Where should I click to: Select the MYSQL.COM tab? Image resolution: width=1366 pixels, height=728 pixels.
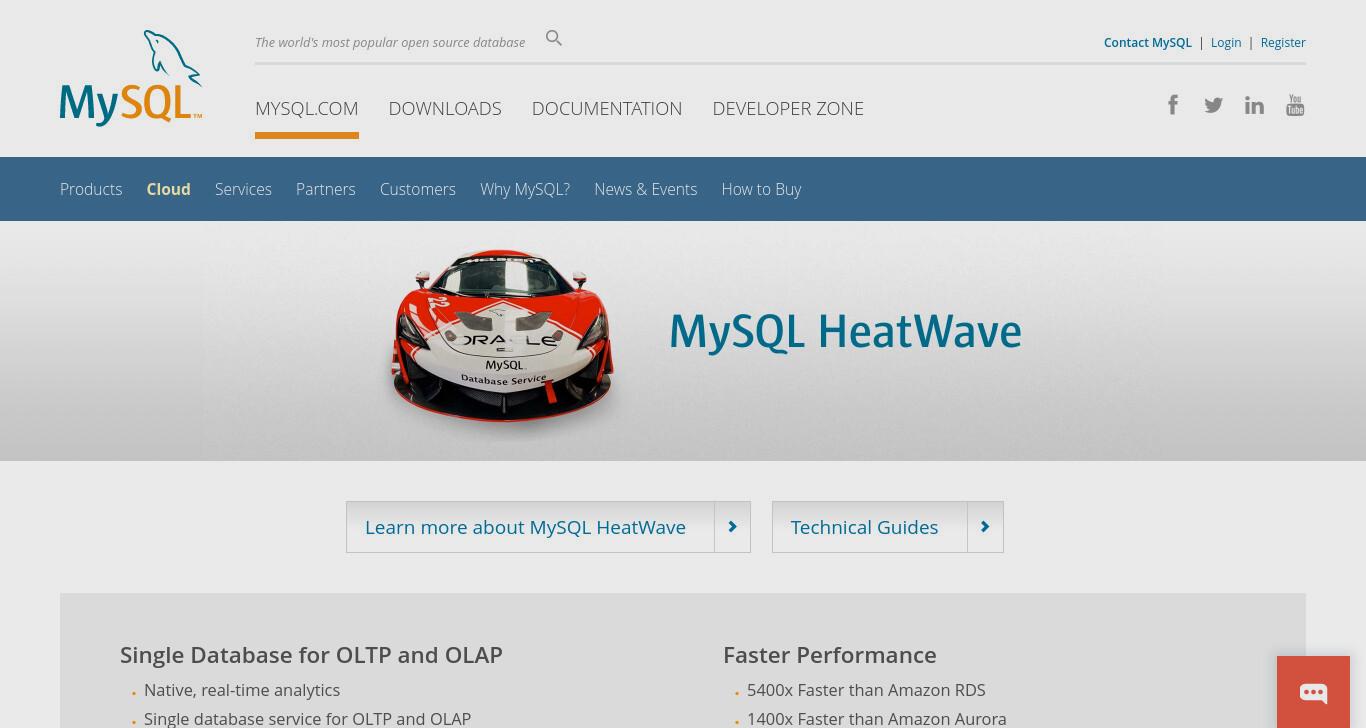click(x=307, y=108)
